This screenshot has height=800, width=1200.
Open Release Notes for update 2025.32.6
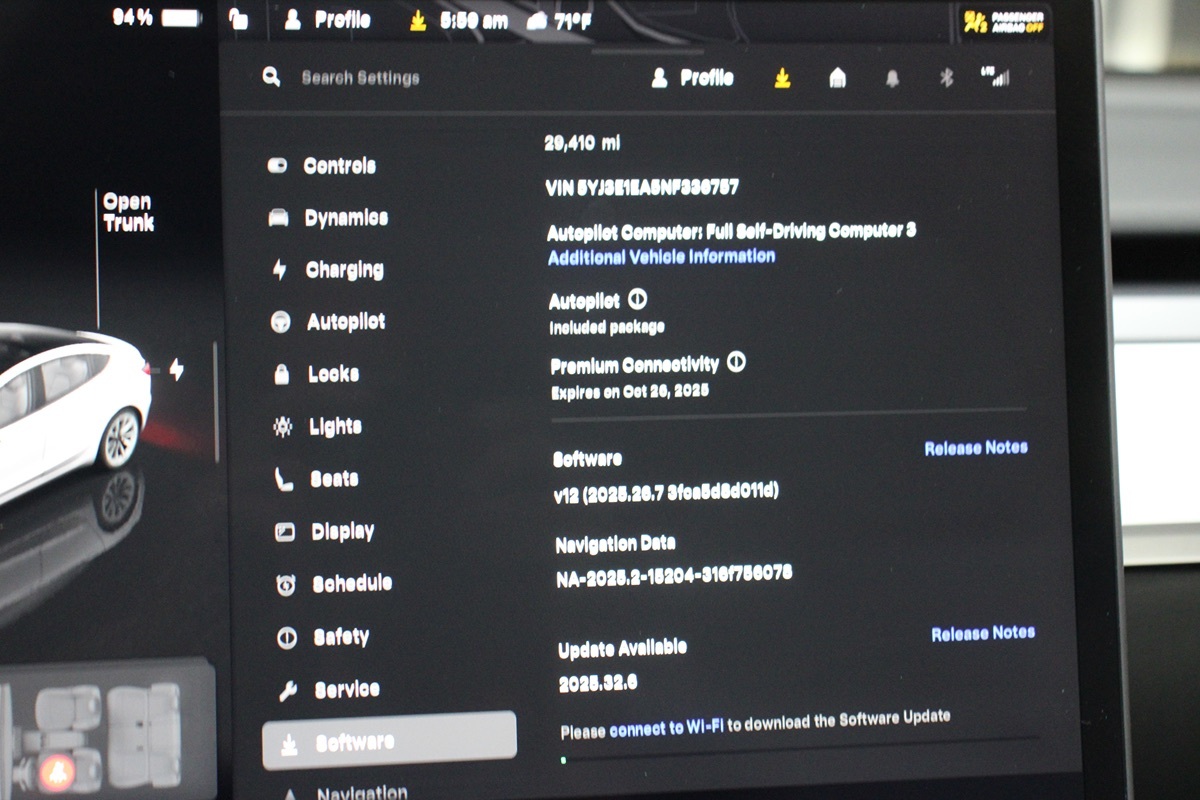tap(982, 633)
